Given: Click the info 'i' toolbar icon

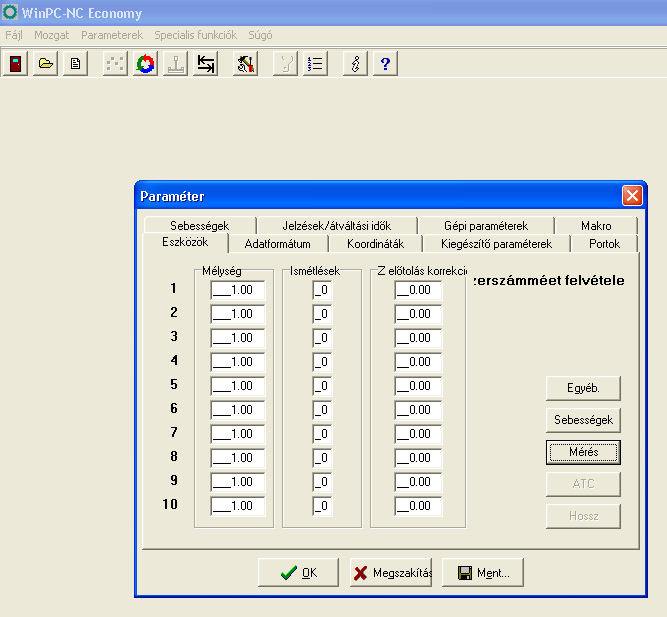Looking at the screenshot, I should [x=355, y=64].
